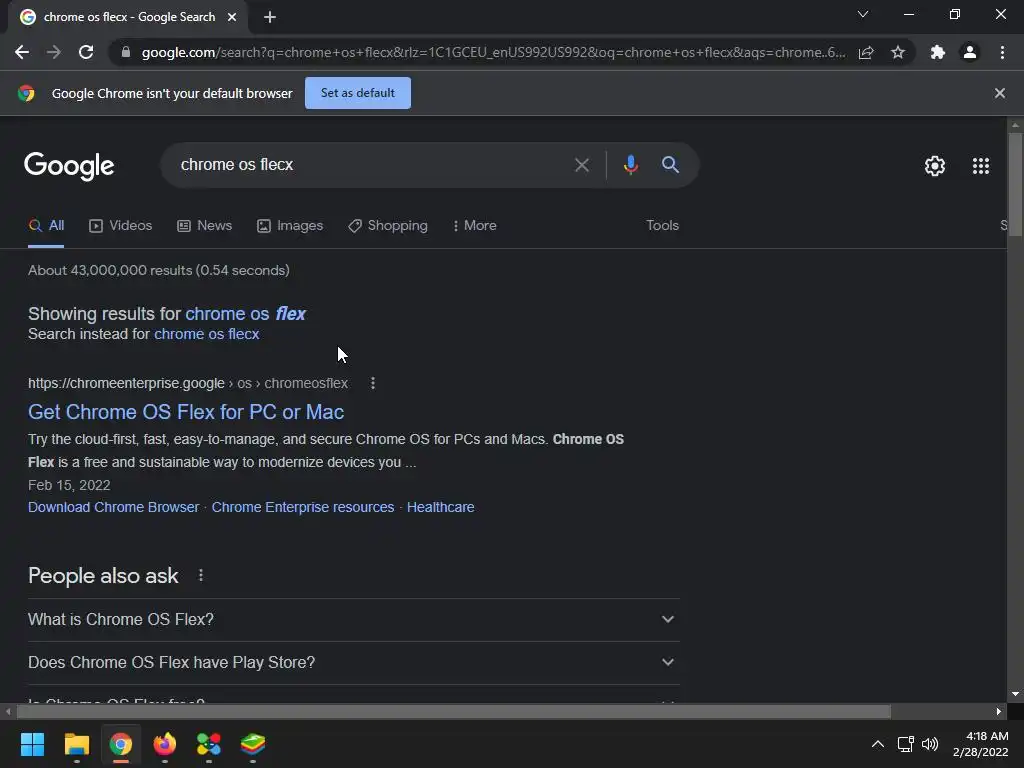Dismiss the default browser notification bar
Screen dimensions: 1024x768
(x=999, y=93)
